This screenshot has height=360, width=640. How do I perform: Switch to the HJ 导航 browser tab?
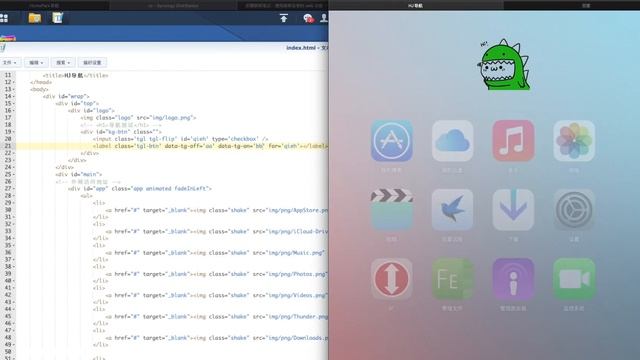click(x=416, y=6)
